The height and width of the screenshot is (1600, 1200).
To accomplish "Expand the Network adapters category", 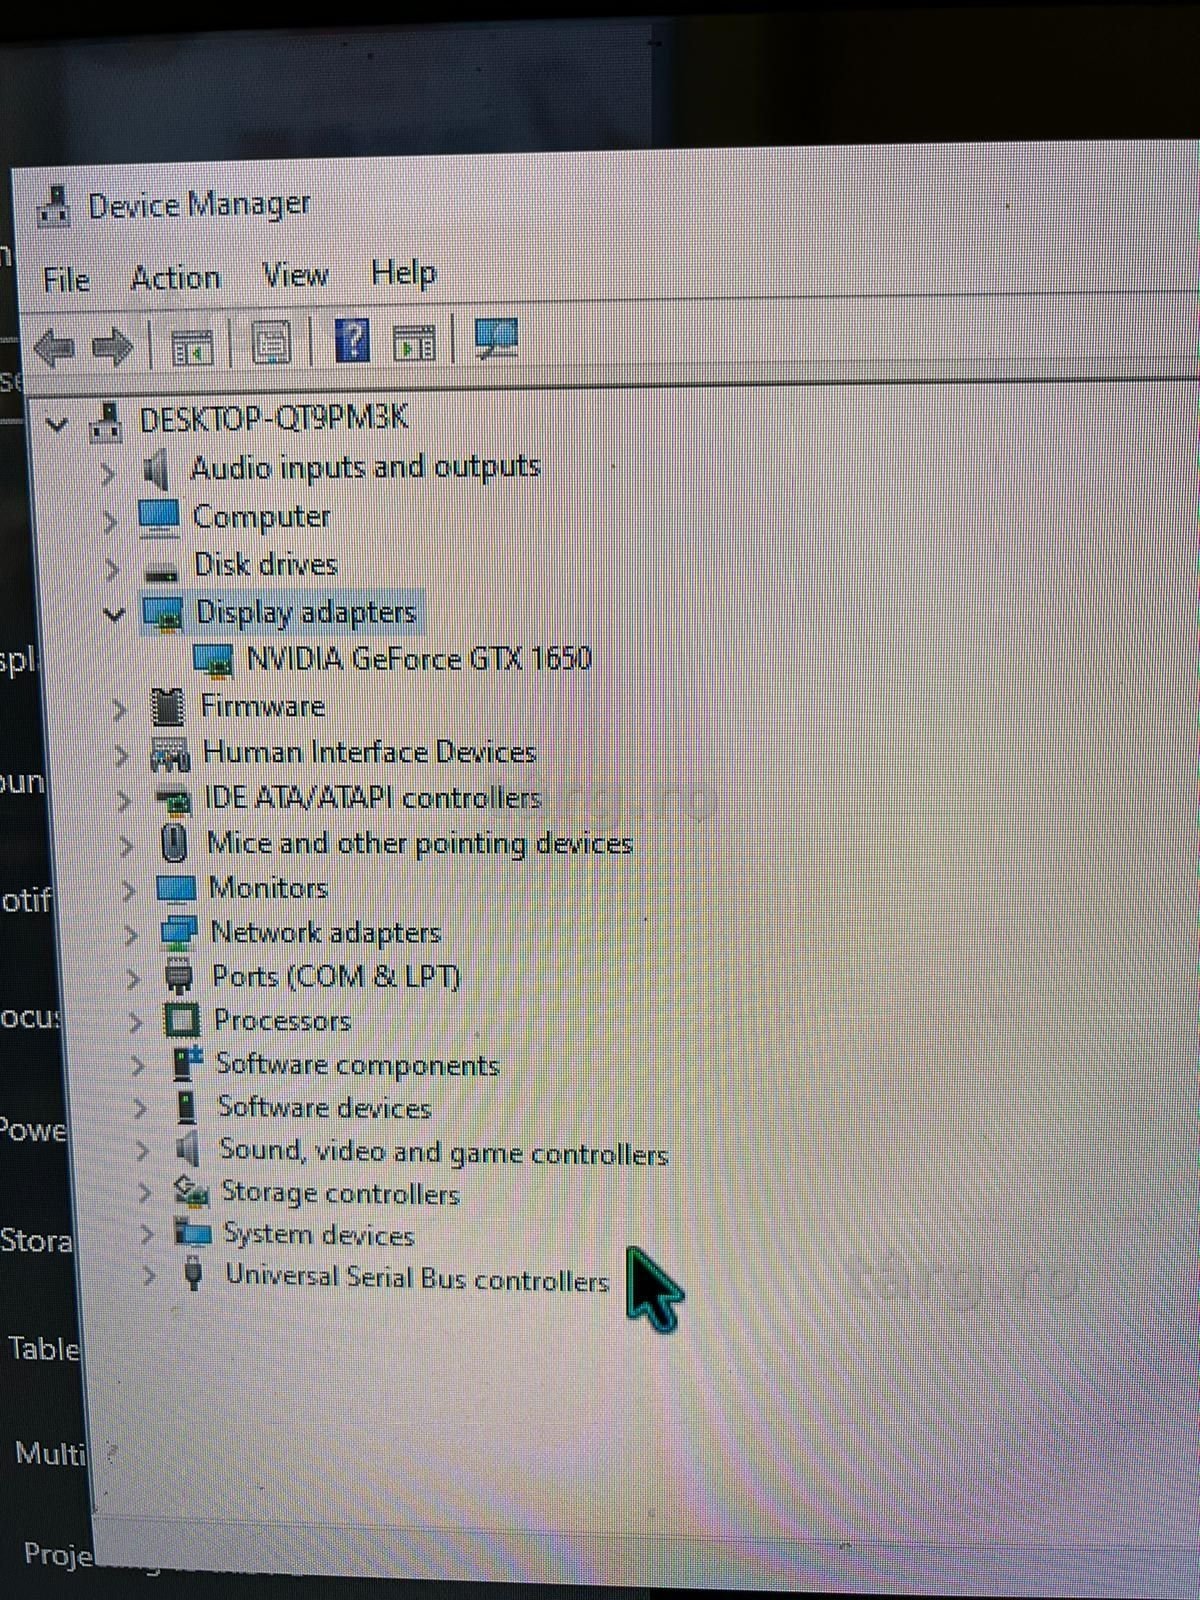I will coord(131,935).
